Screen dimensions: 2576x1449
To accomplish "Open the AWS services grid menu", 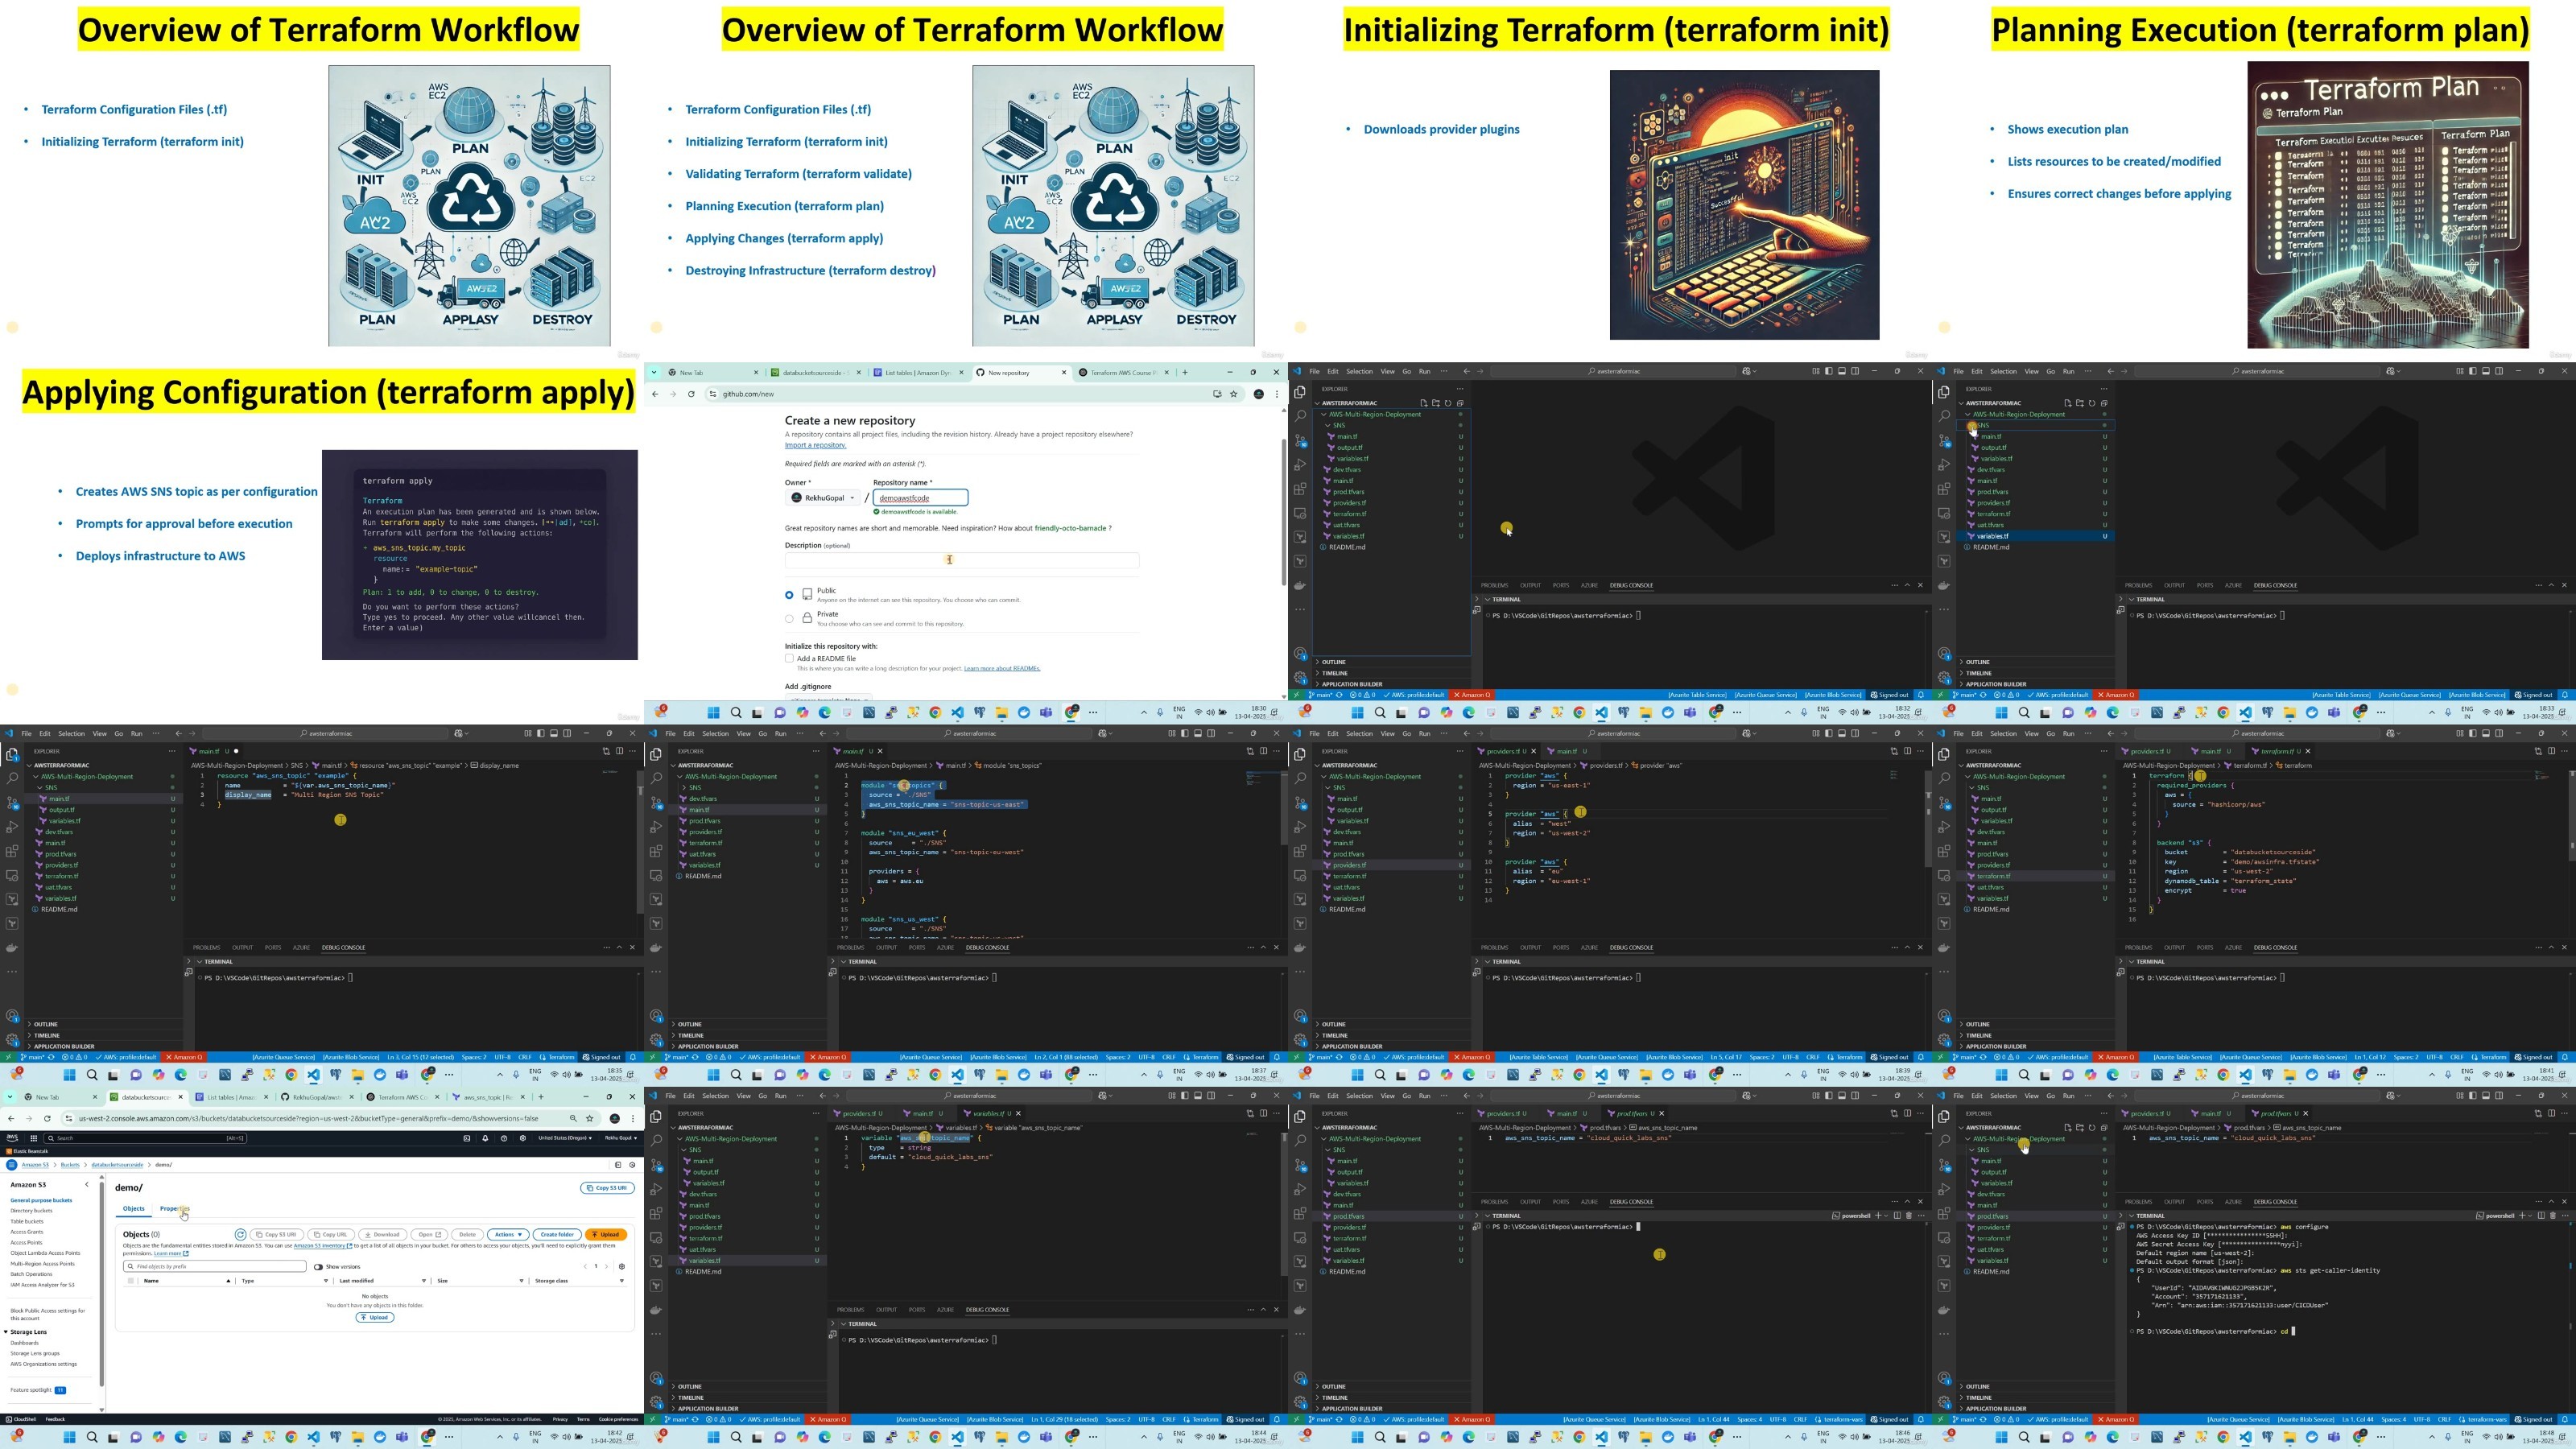I will (x=33, y=1138).
